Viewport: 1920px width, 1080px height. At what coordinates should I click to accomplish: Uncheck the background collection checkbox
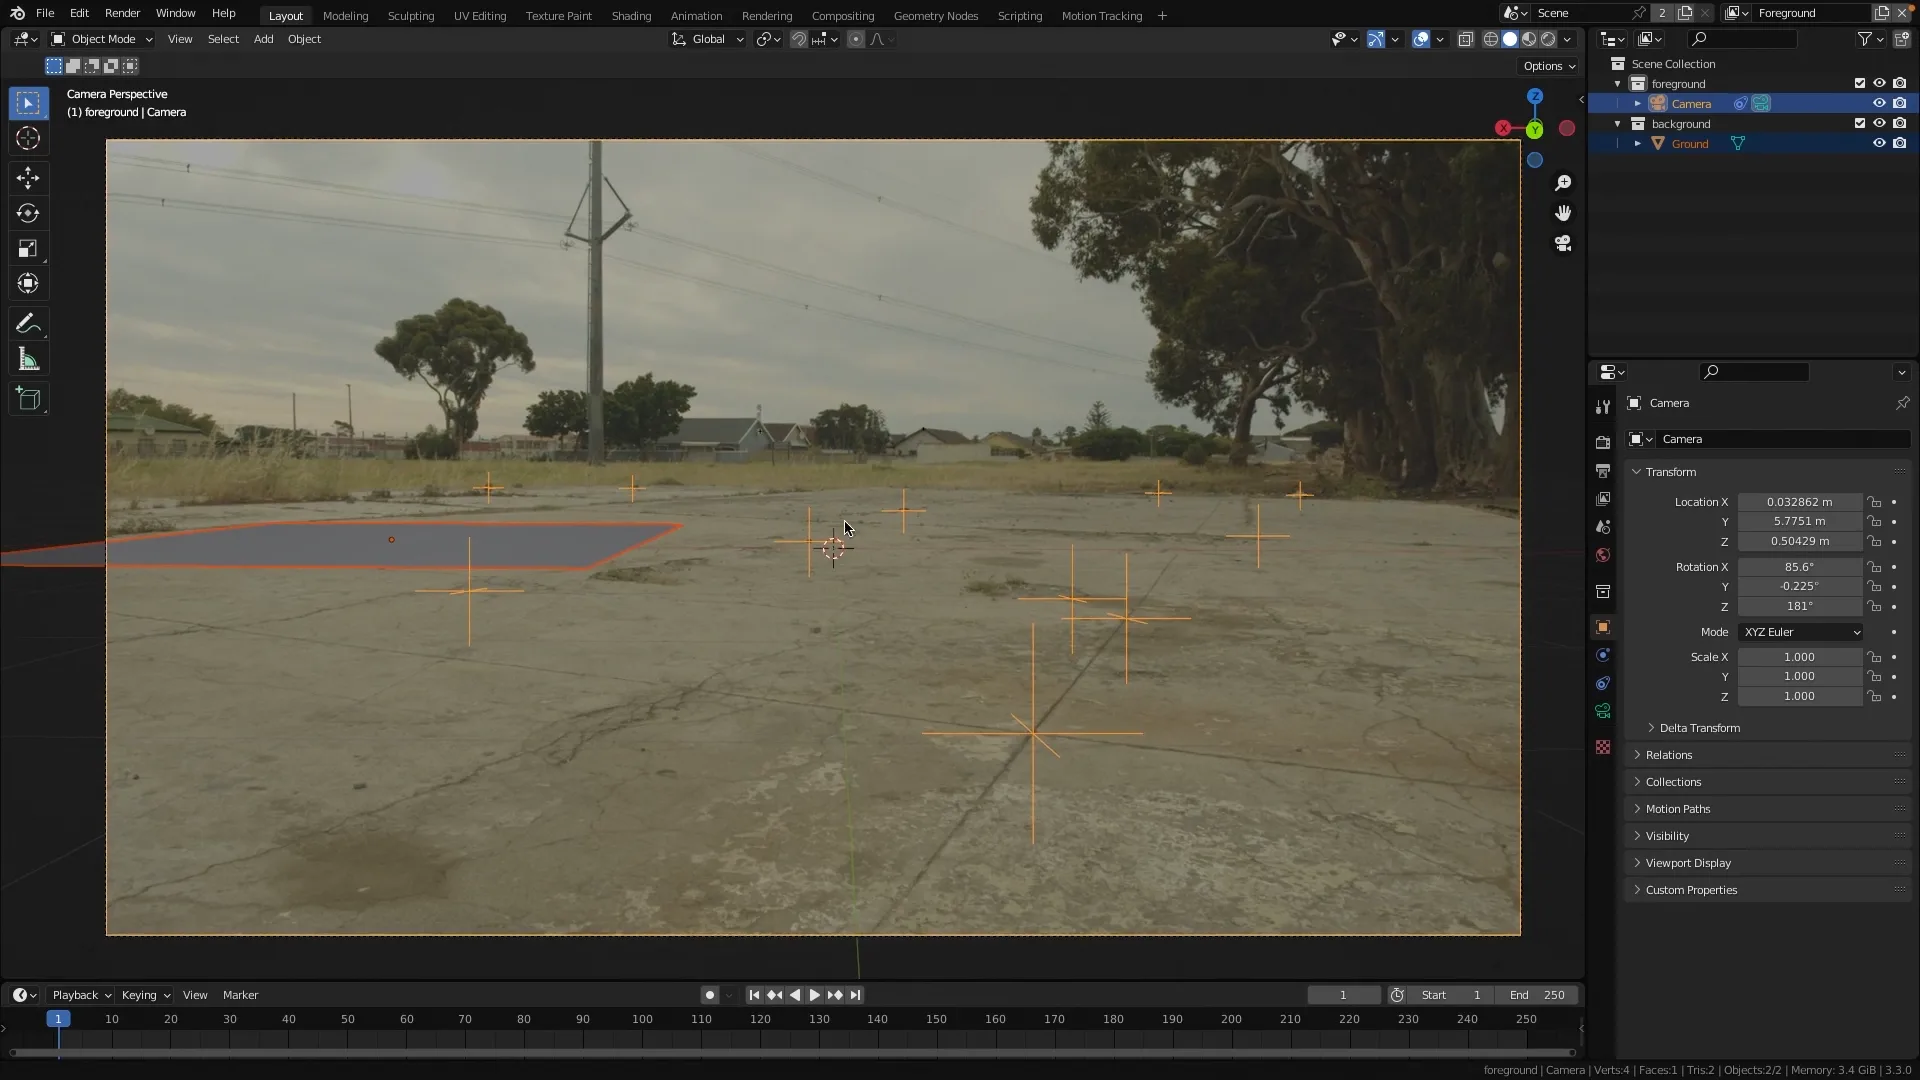tap(1859, 123)
